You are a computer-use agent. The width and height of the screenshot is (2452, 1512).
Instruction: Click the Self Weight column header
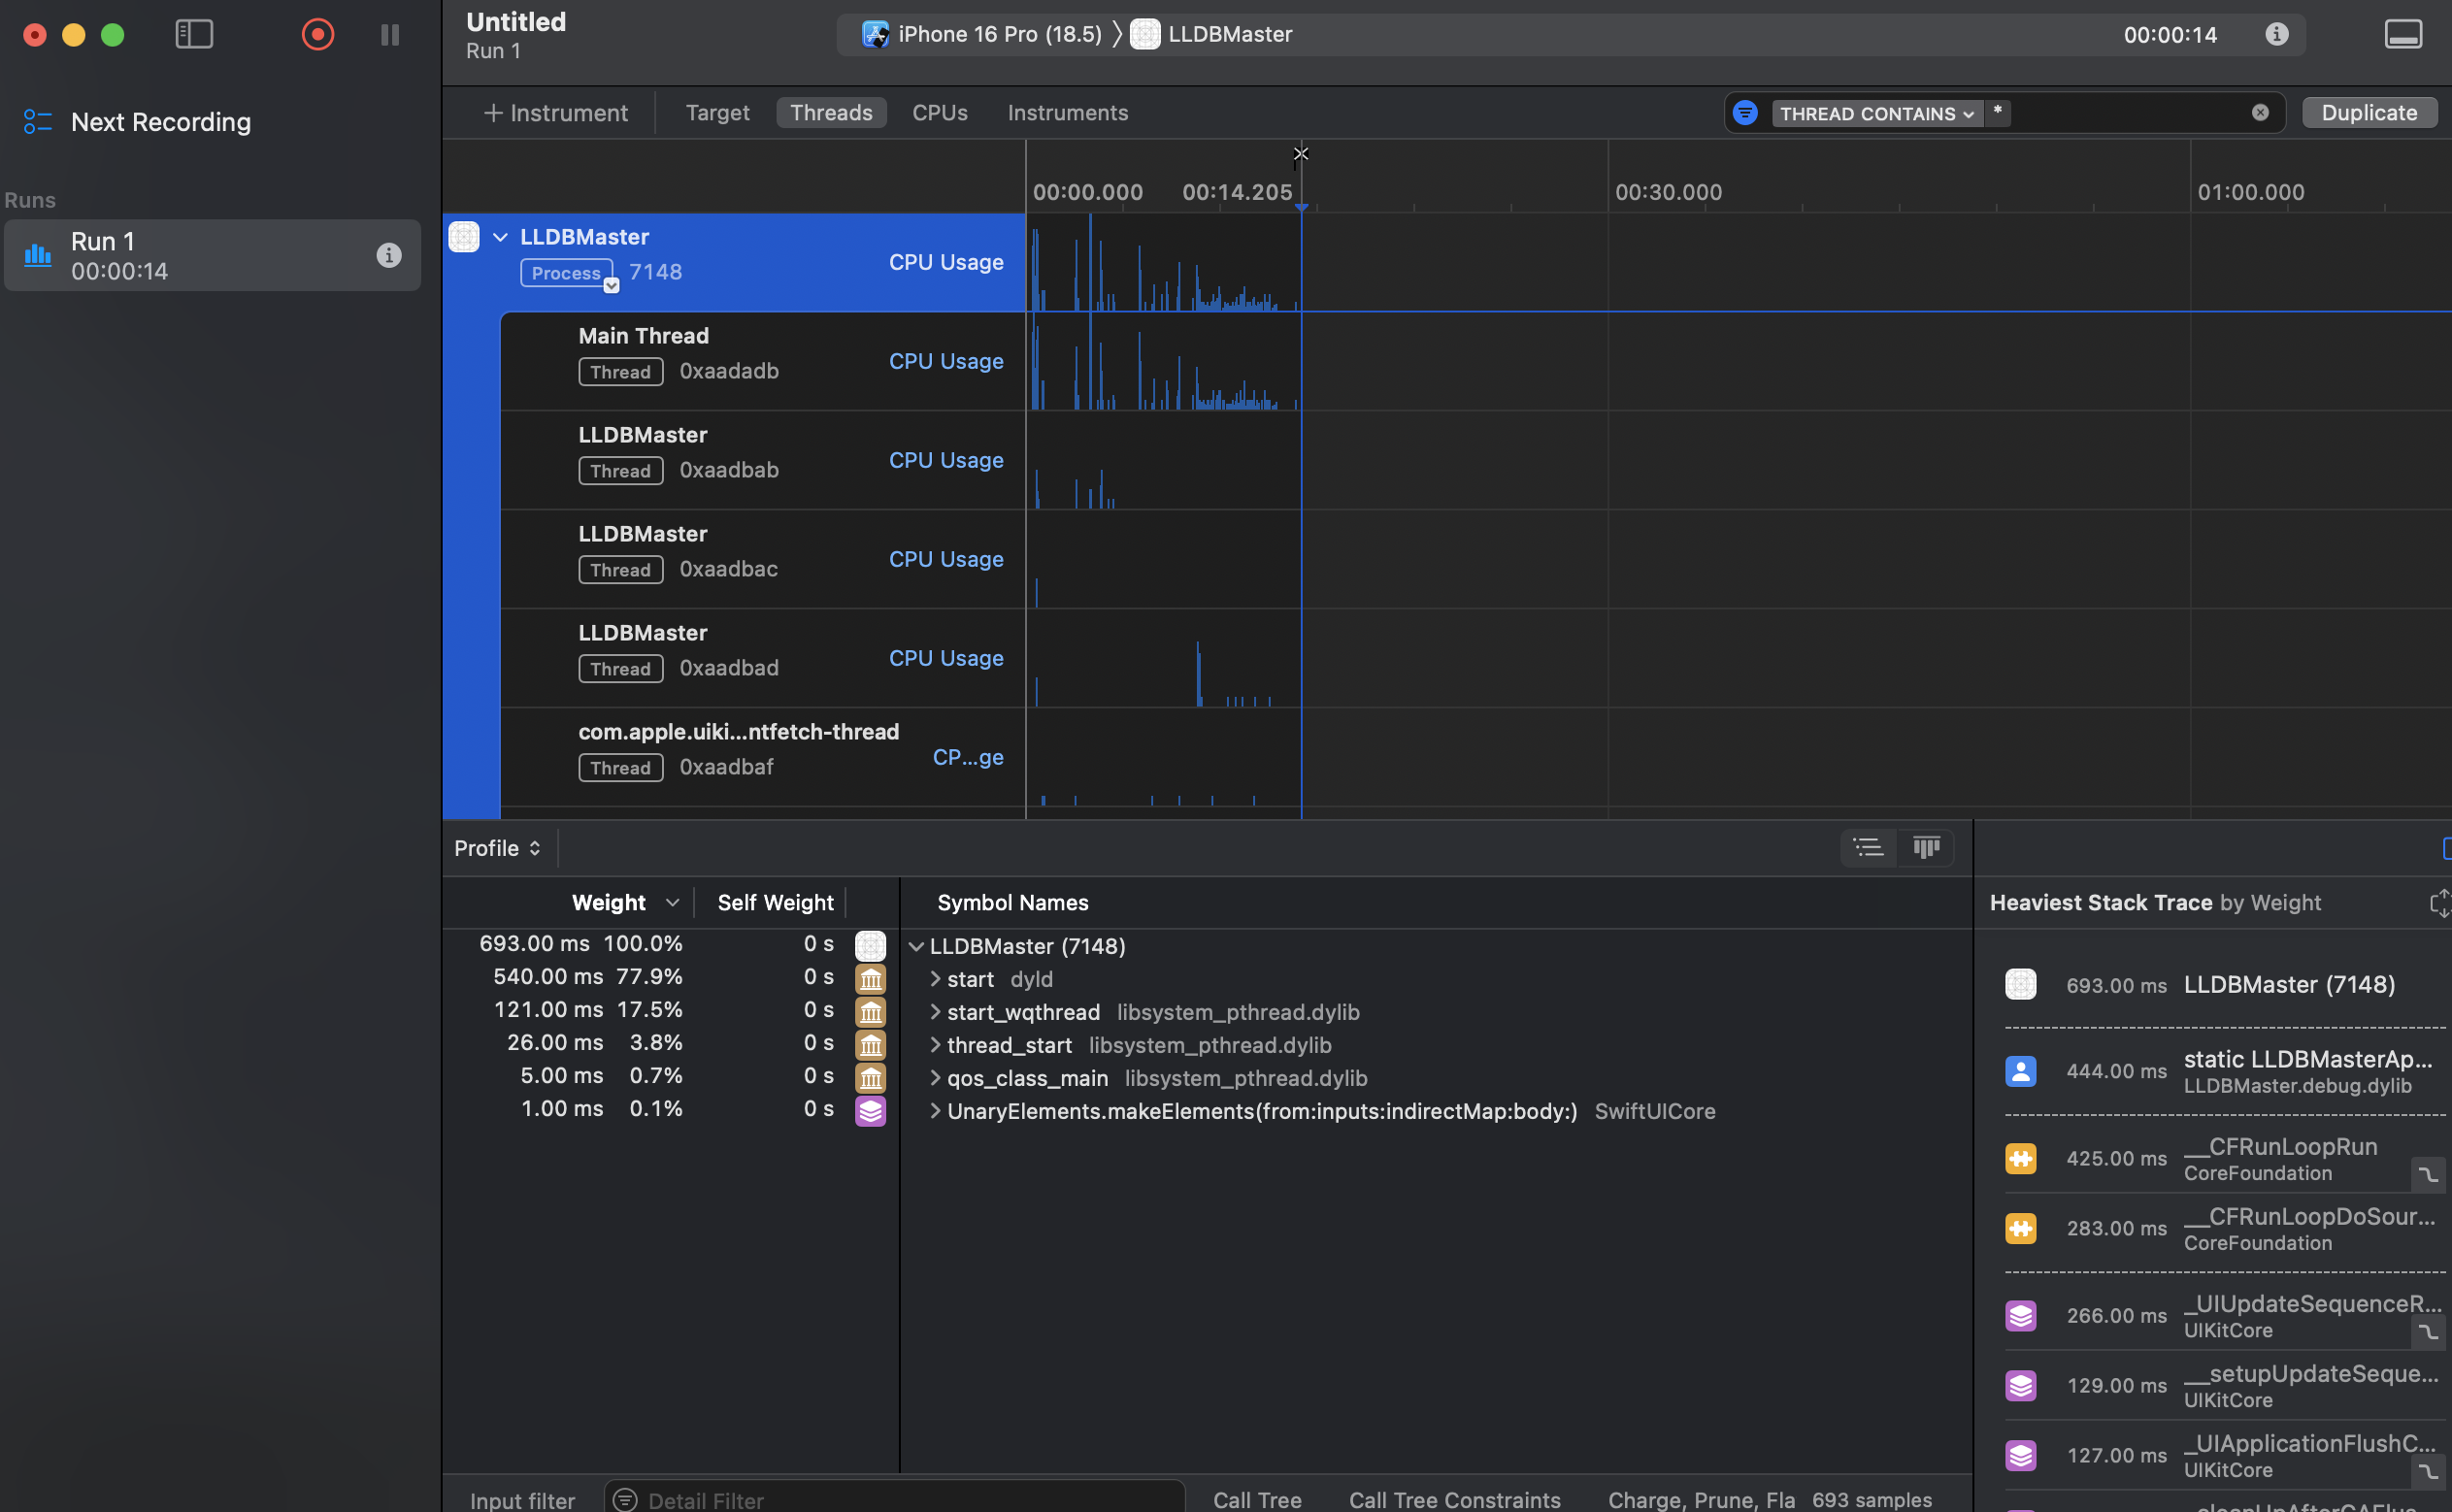coord(775,902)
